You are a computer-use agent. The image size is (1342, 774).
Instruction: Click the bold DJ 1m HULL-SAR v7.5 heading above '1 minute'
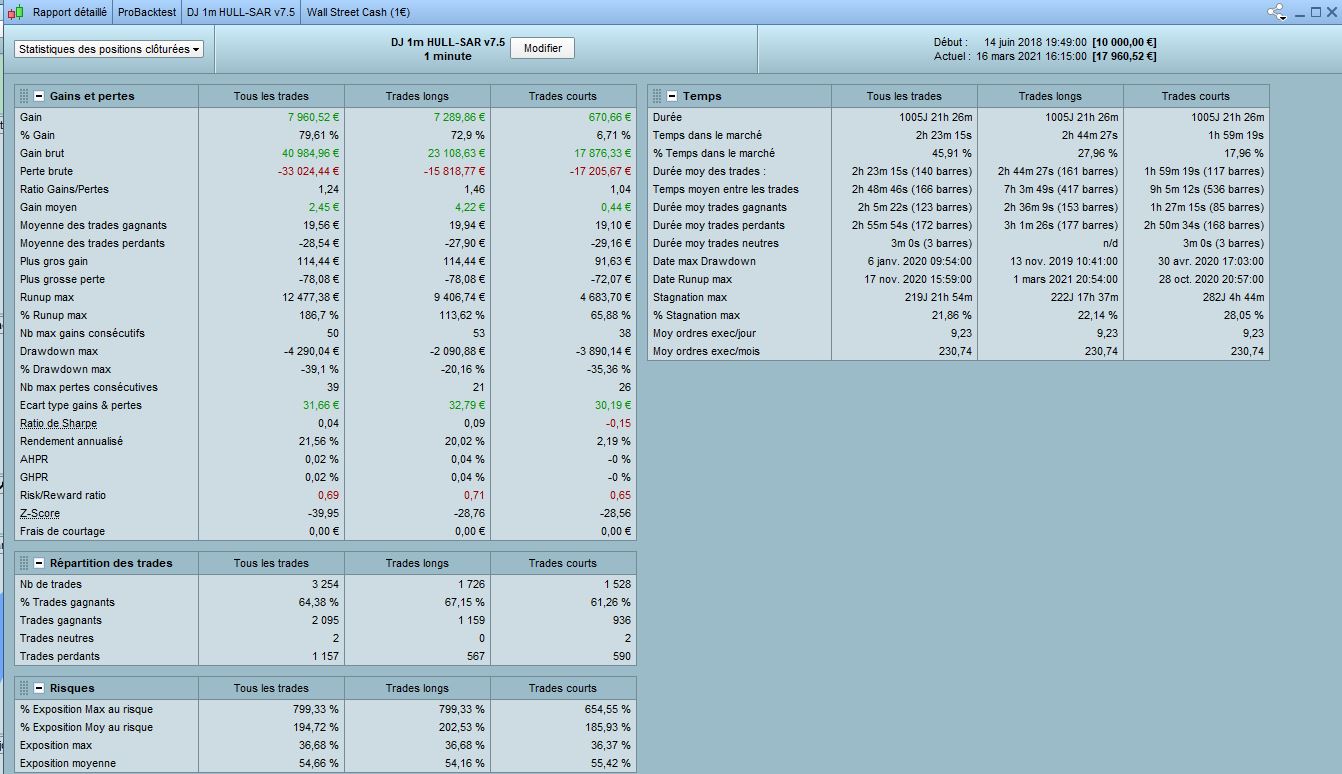tap(448, 42)
